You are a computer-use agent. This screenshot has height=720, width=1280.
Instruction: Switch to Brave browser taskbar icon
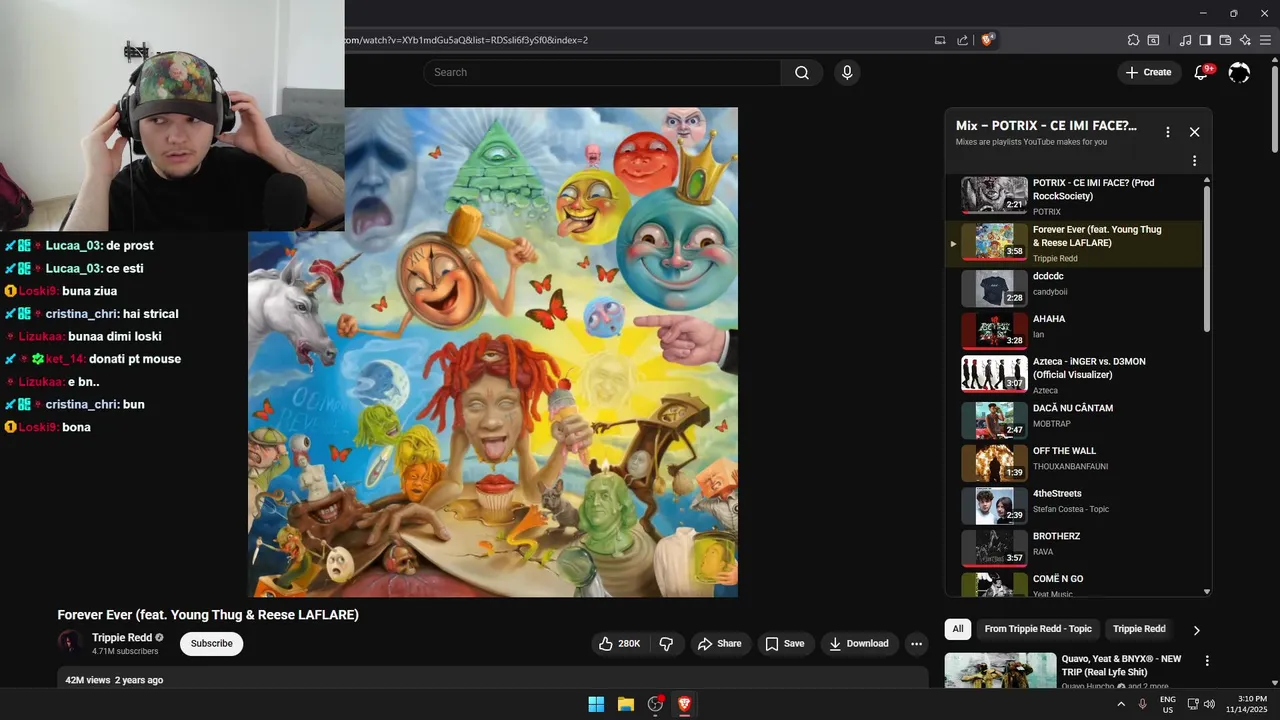[685, 704]
